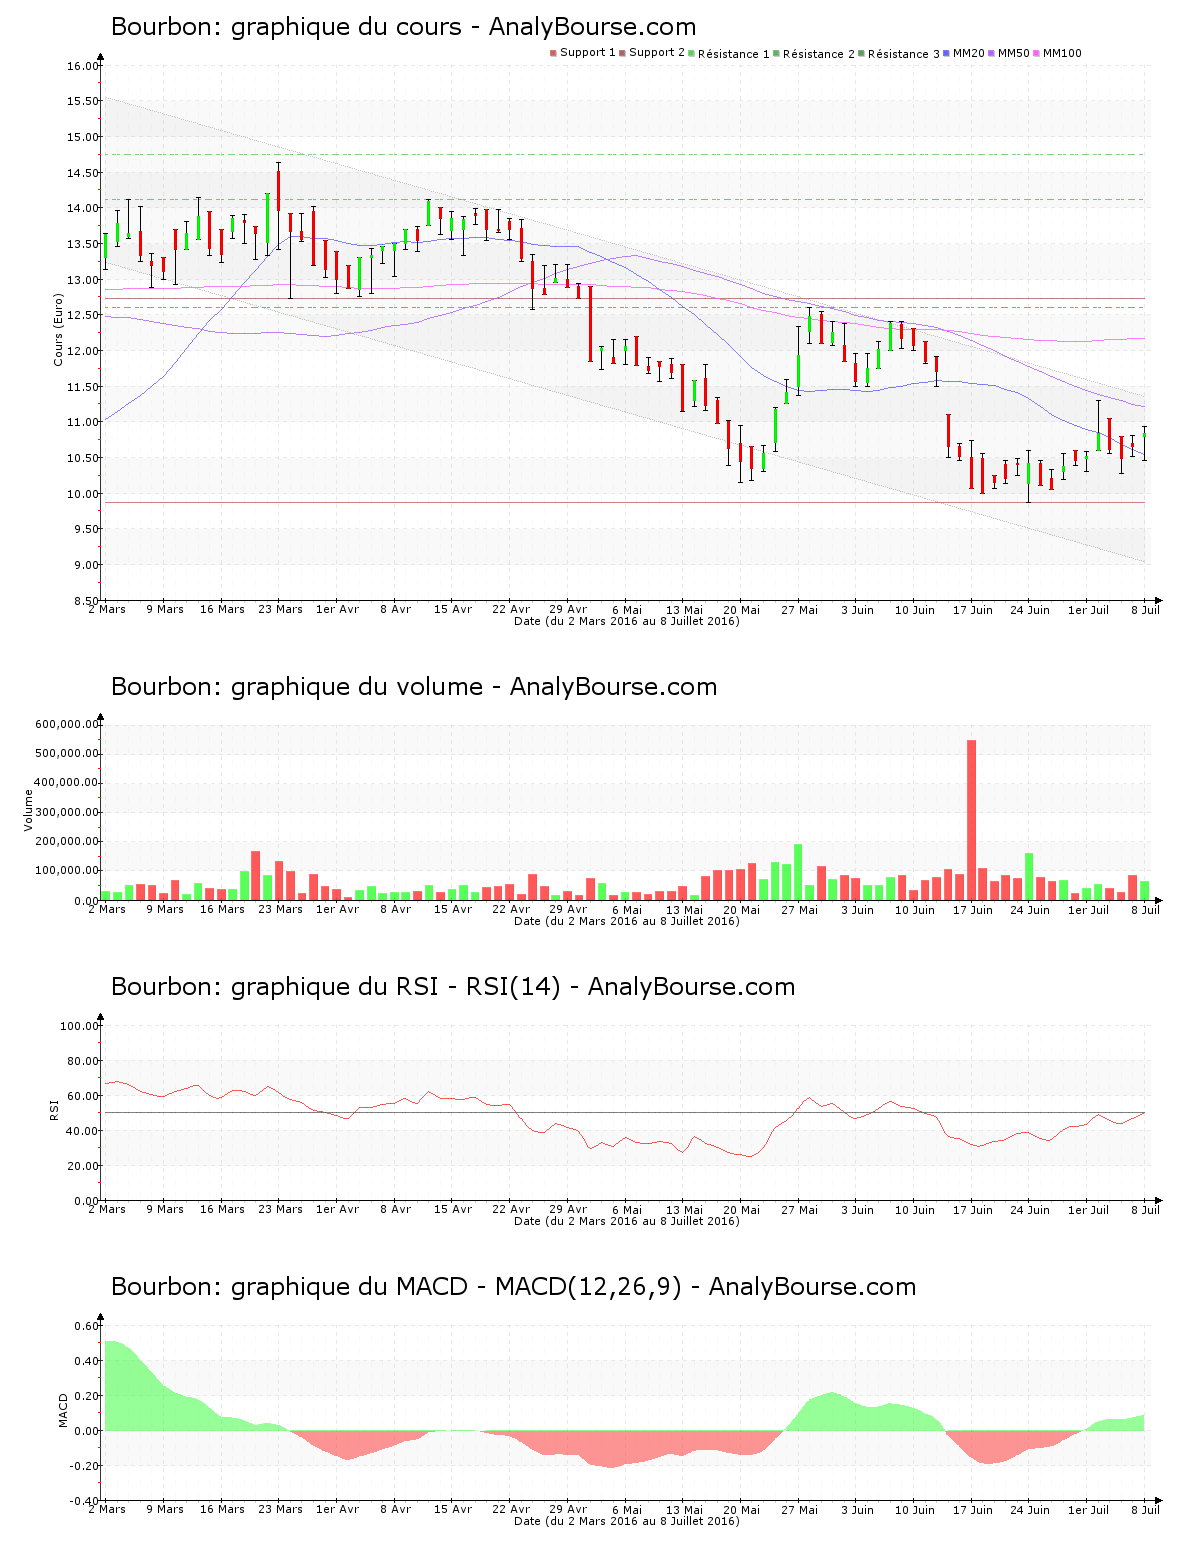This screenshot has width=1200, height=1550.
Task: Click the MM100 pink legend swatch
Action: pyautogui.click(x=1037, y=53)
